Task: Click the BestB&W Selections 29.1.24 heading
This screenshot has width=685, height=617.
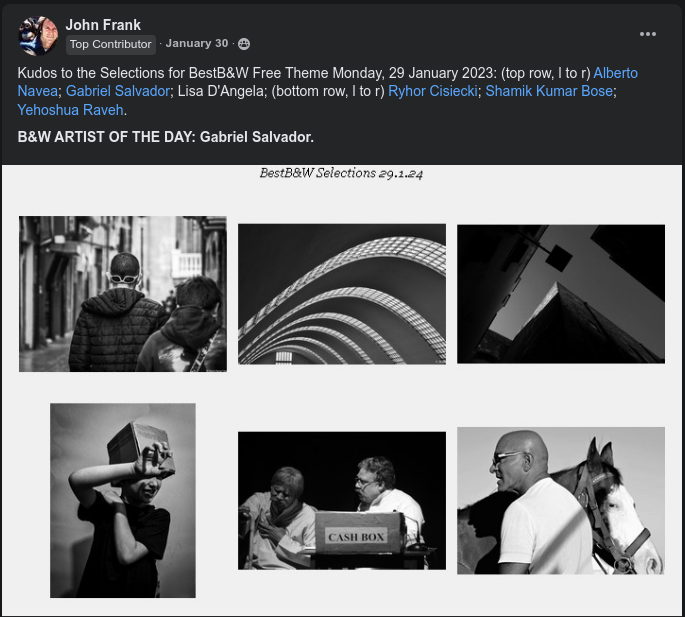Action: (x=341, y=173)
